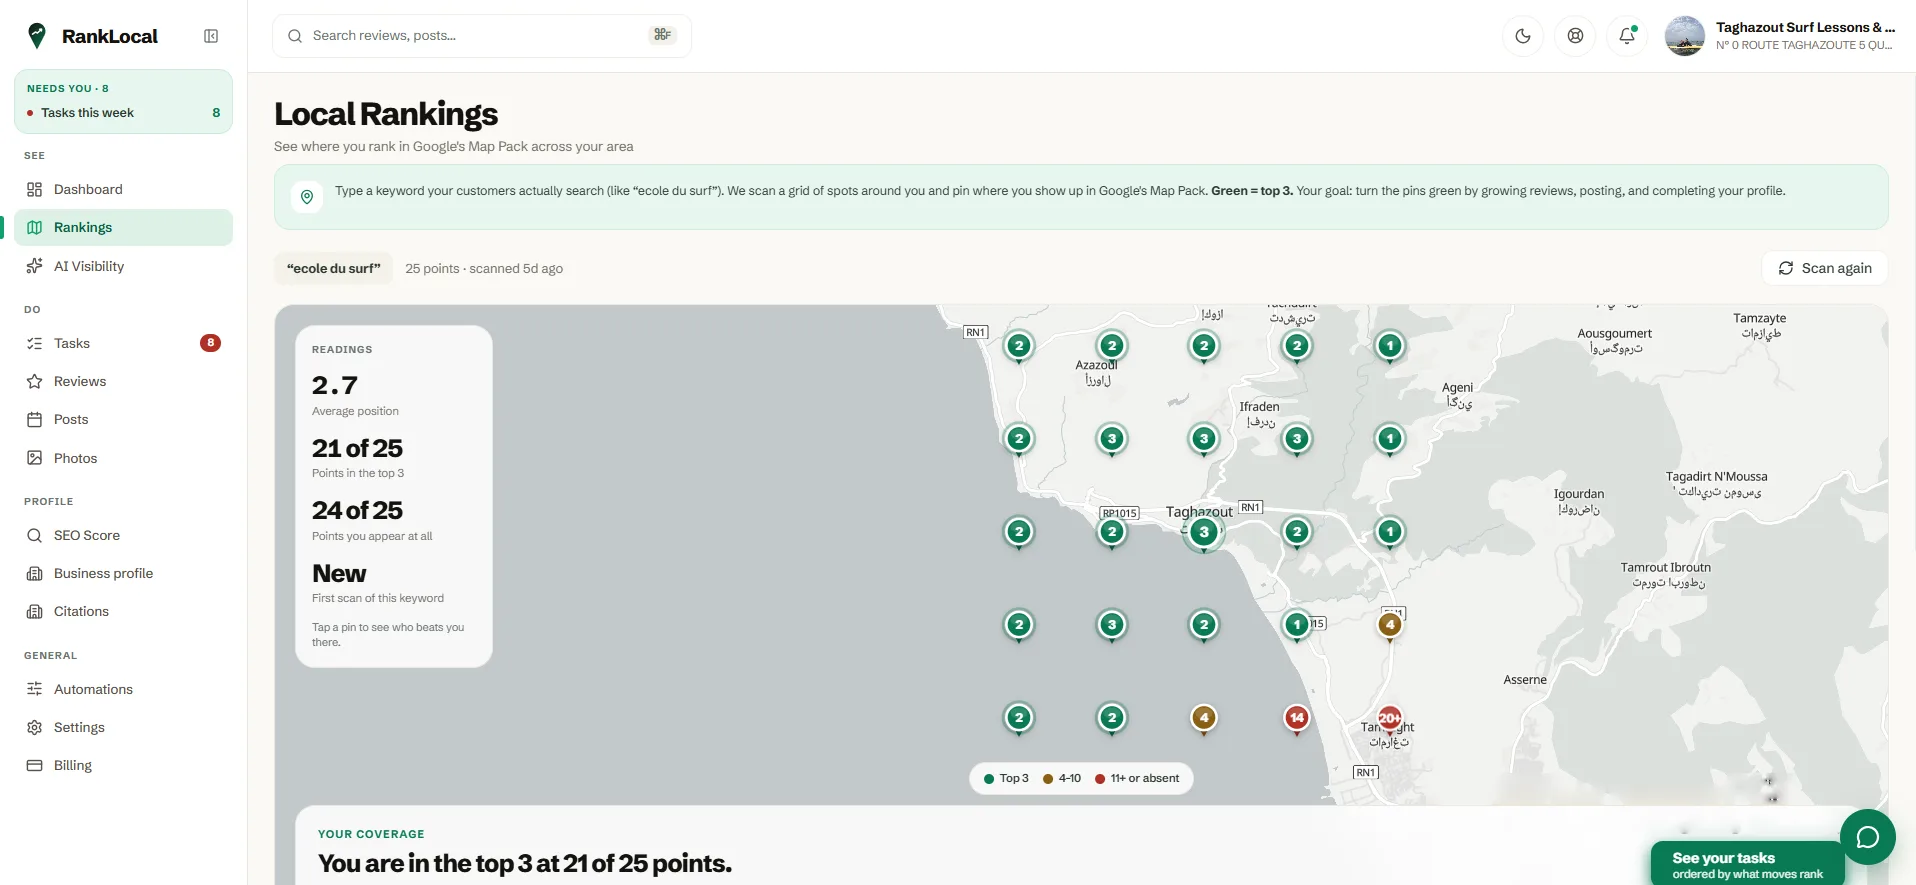Click "21 of 25" points in top 3
The height and width of the screenshot is (885, 1916).
tap(357, 448)
